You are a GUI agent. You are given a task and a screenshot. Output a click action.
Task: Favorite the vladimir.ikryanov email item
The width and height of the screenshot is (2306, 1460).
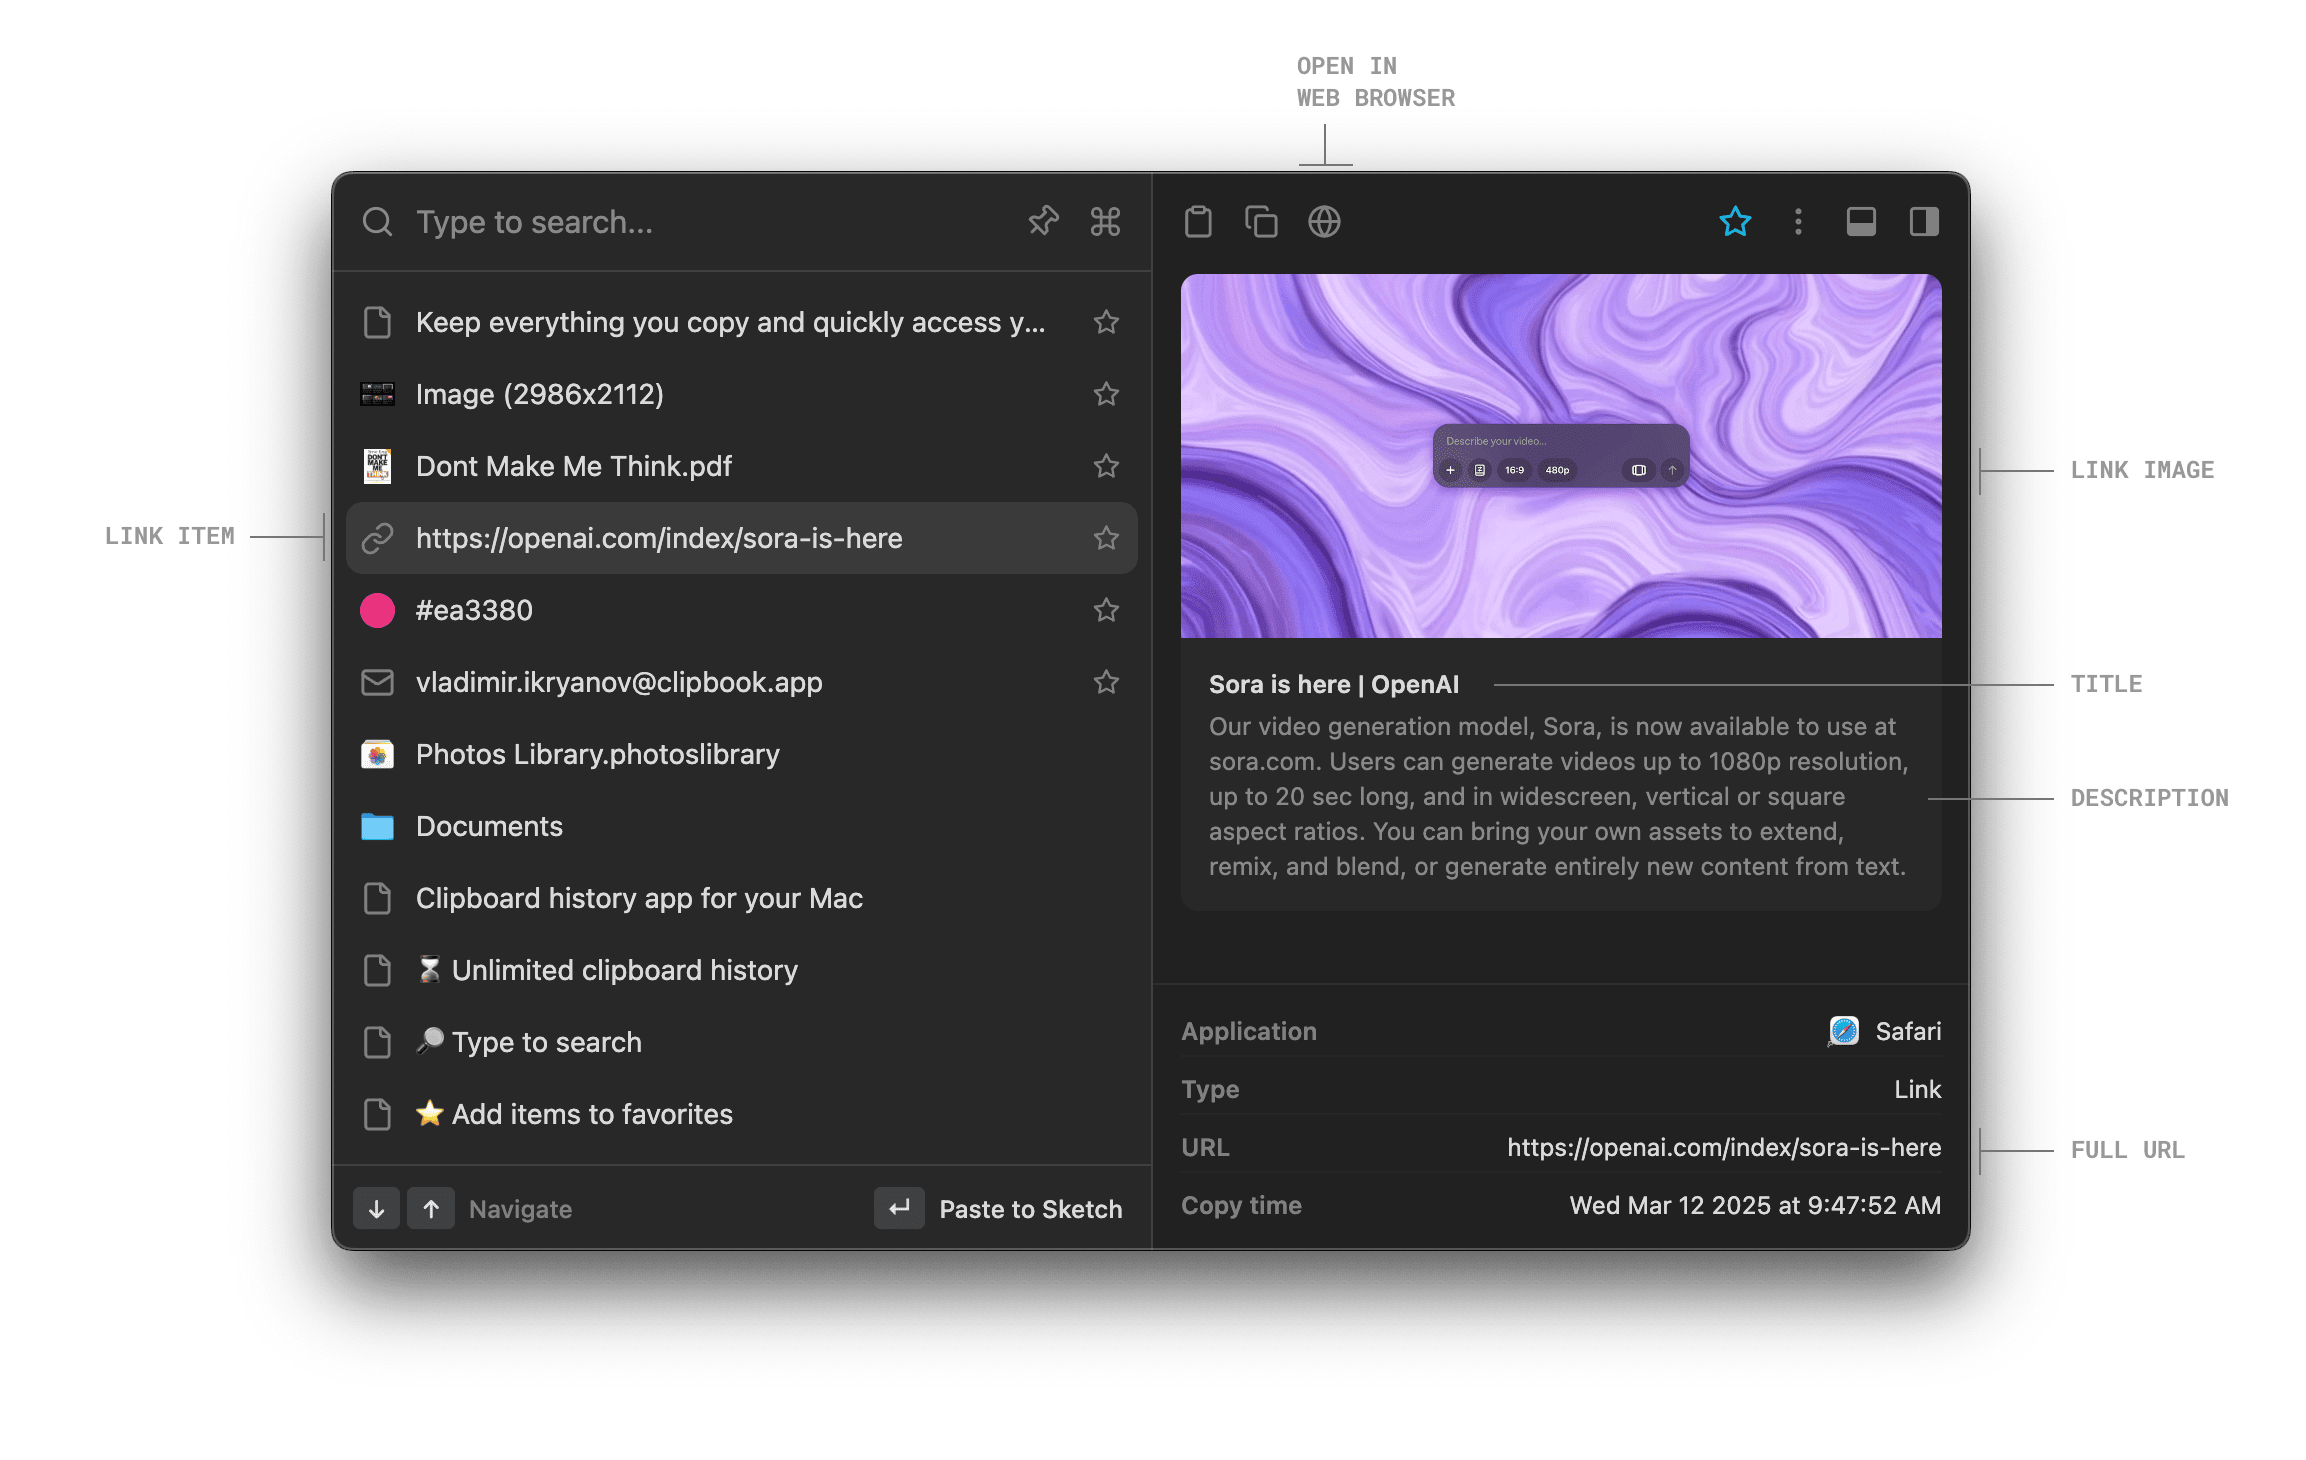coord(1106,682)
